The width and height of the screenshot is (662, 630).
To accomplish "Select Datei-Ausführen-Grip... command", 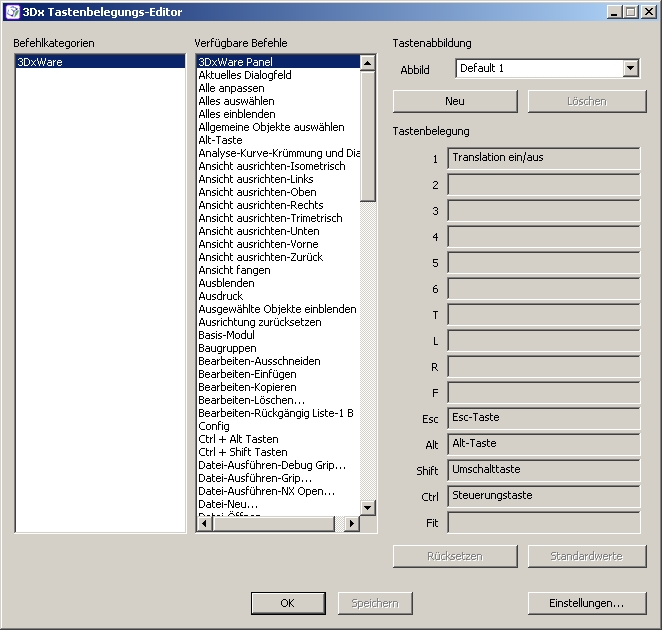I will coord(278,478).
